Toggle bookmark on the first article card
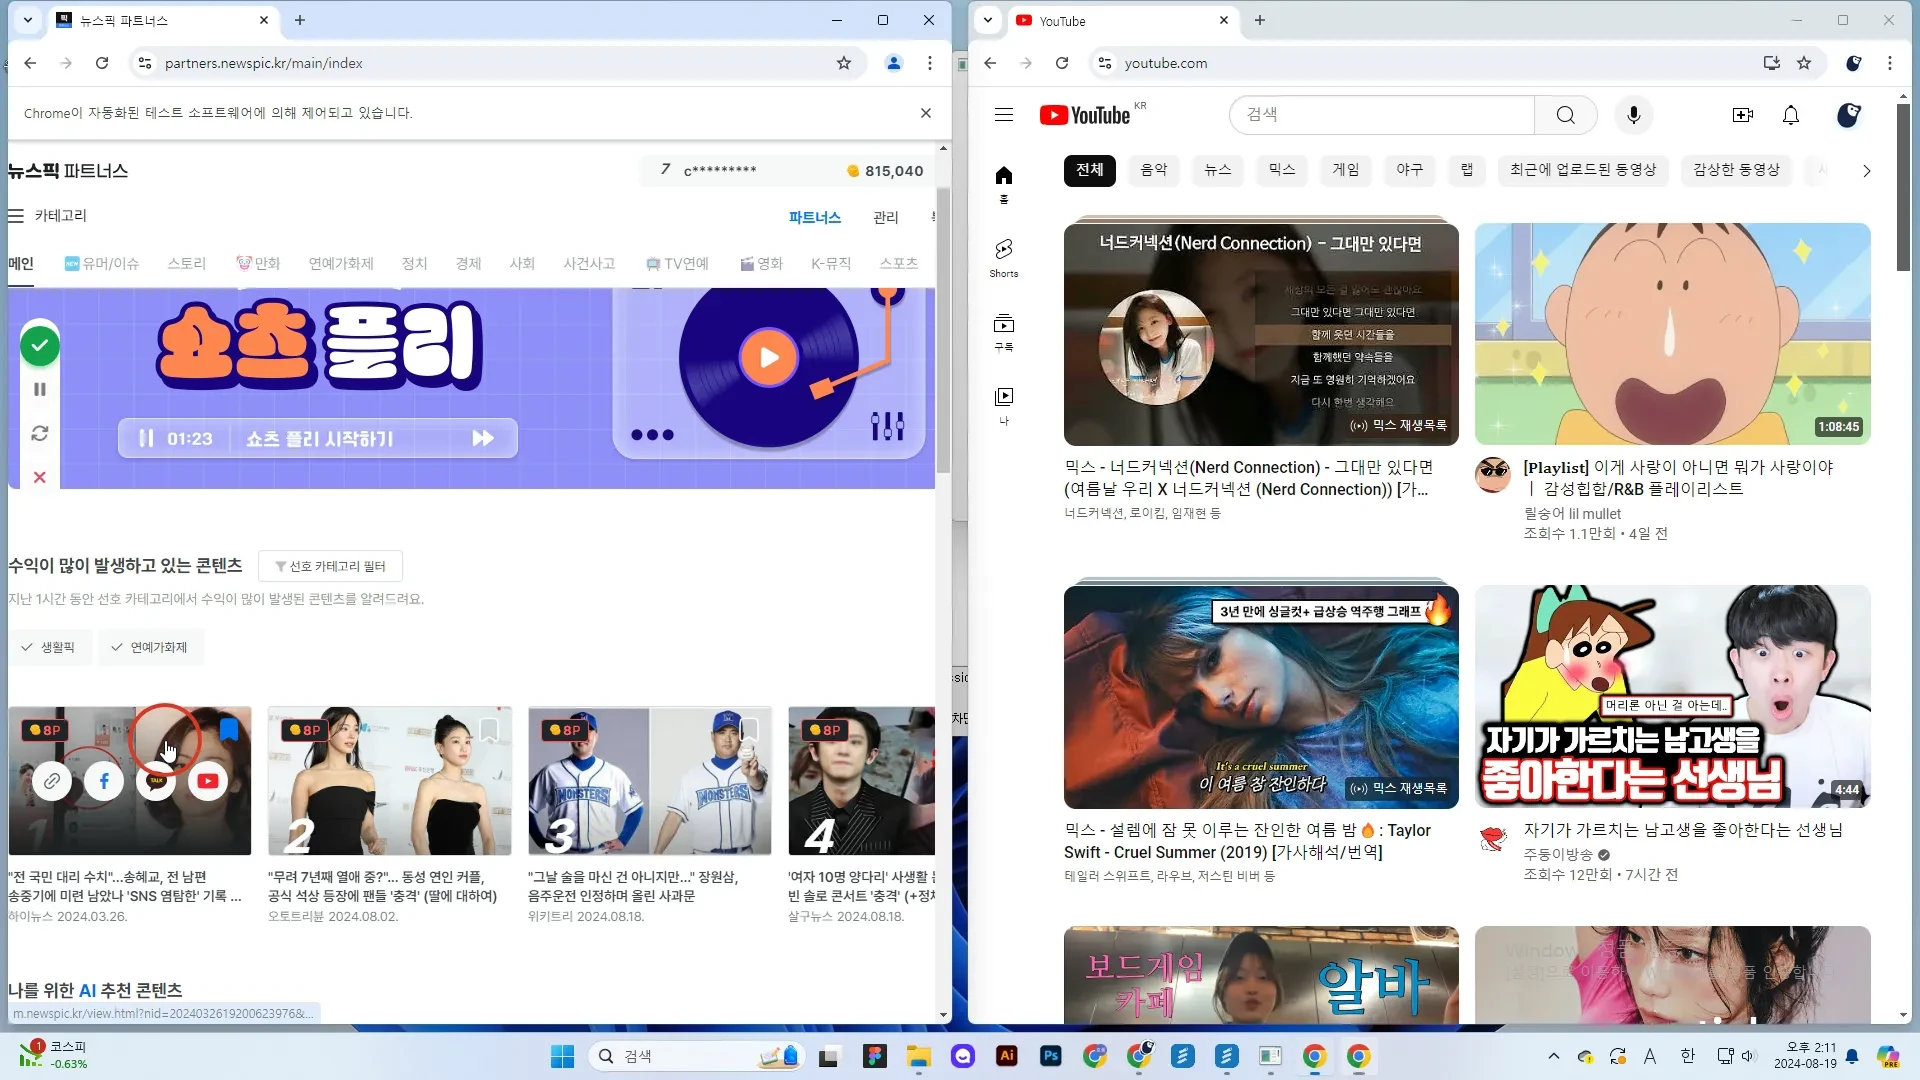The image size is (1920, 1080). click(229, 729)
